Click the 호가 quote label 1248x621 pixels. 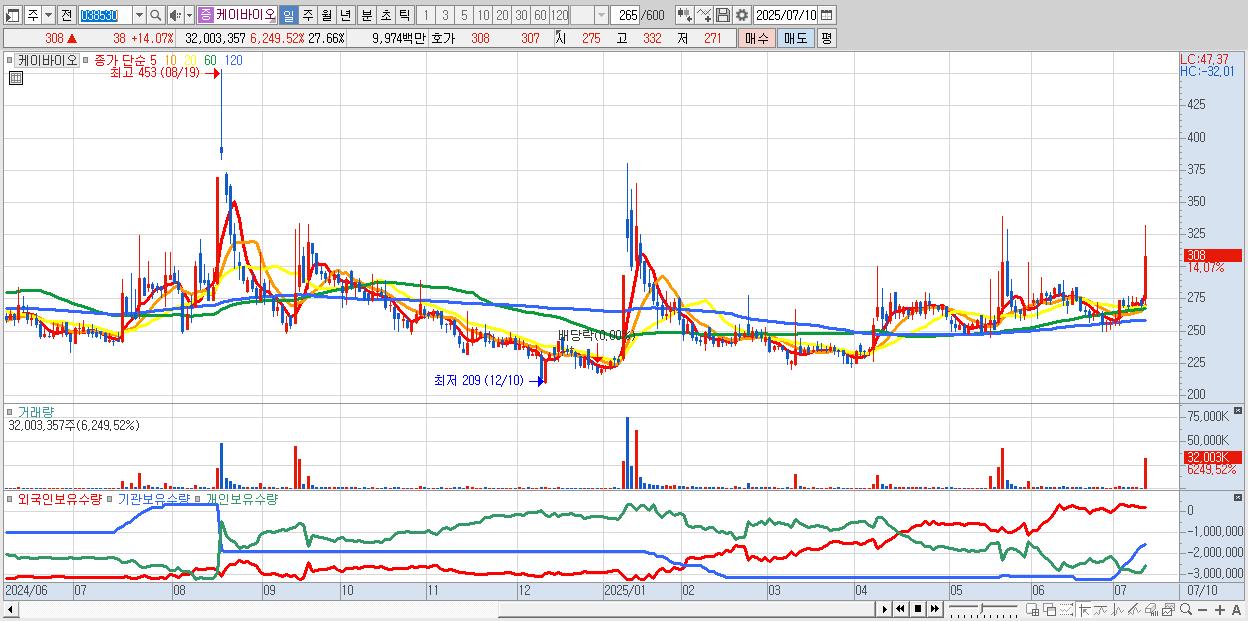point(441,38)
